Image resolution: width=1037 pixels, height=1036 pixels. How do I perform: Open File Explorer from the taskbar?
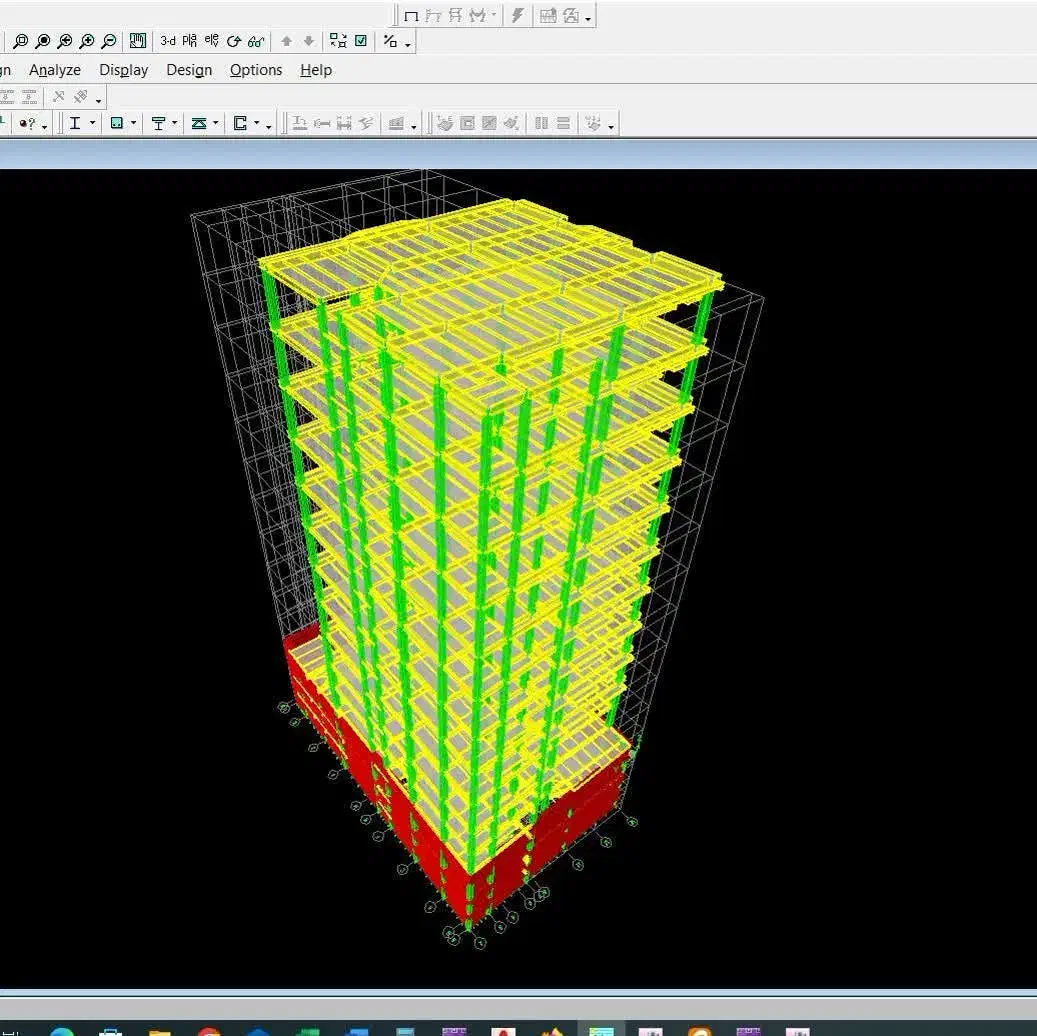[160, 1032]
